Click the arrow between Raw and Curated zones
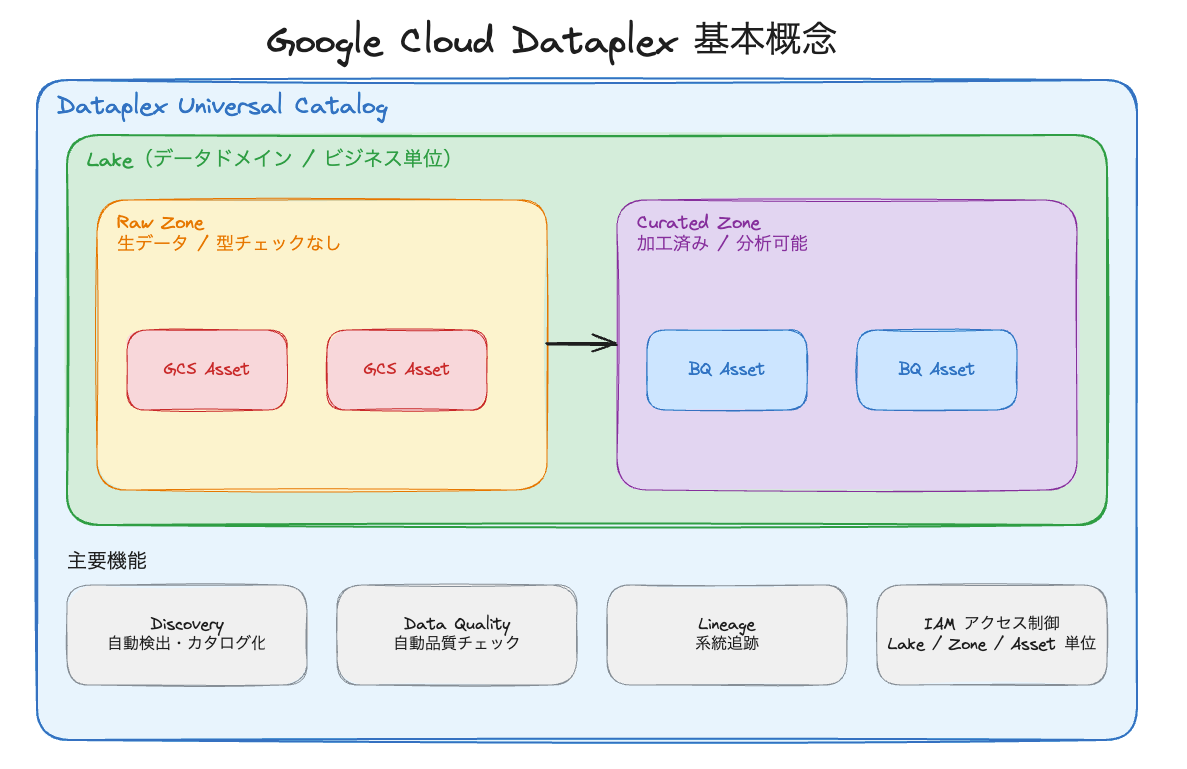This screenshot has width=1187, height=769. [581, 344]
